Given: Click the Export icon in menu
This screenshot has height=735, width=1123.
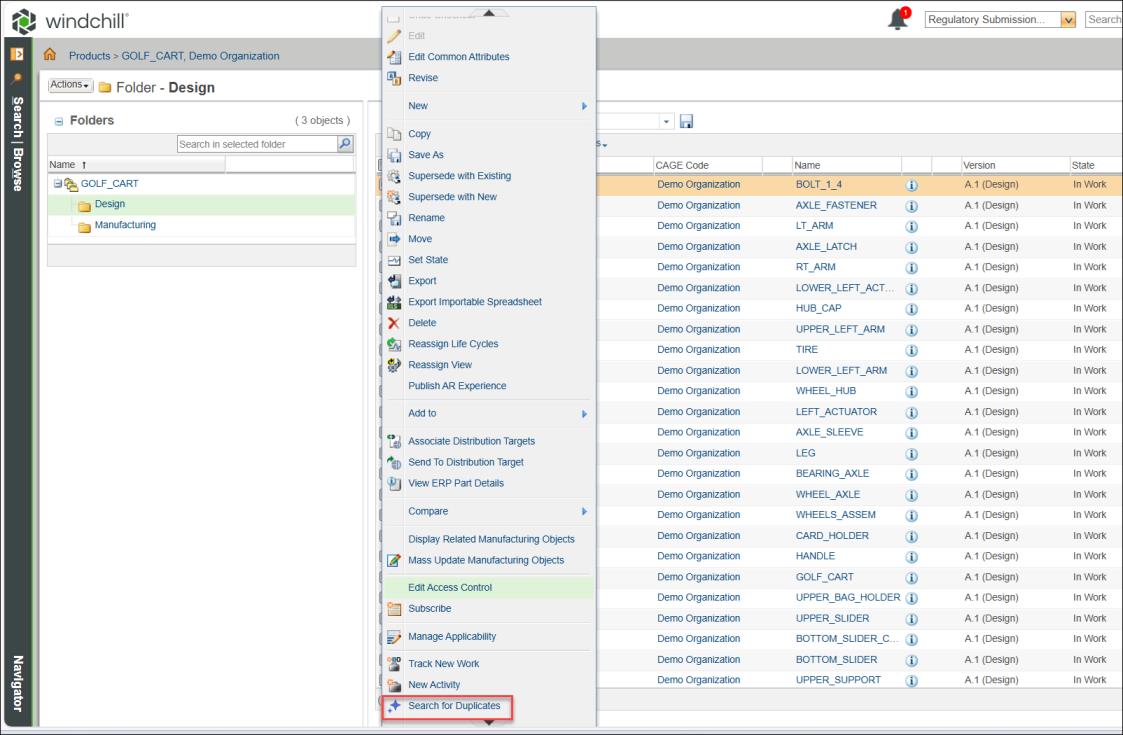Looking at the screenshot, I should click(x=394, y=281).
